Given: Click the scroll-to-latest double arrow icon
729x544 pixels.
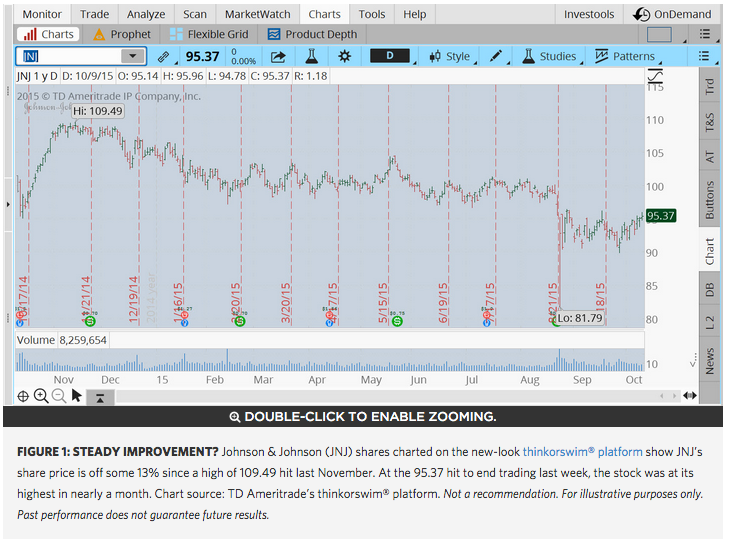Looking at the screenshot, I should (690, 396).
